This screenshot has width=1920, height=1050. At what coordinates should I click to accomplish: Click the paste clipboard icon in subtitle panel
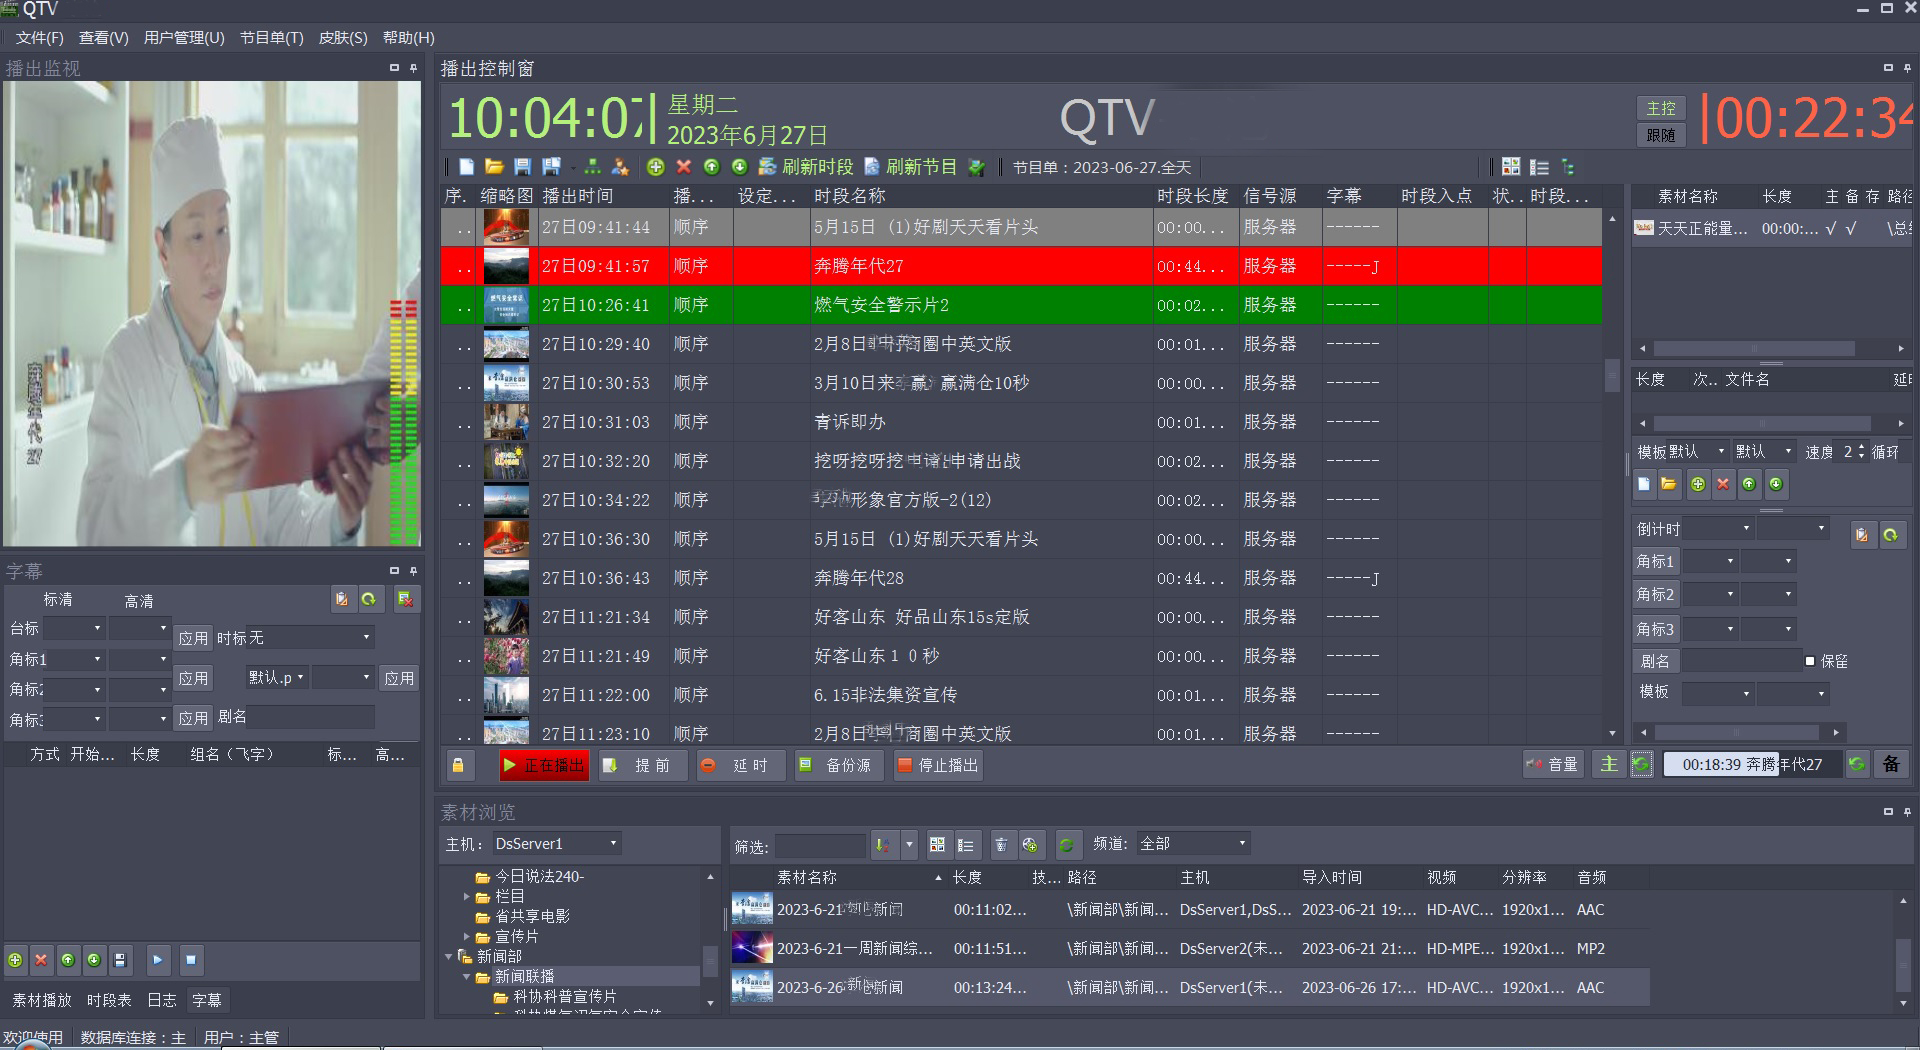[x=342, y=599]
